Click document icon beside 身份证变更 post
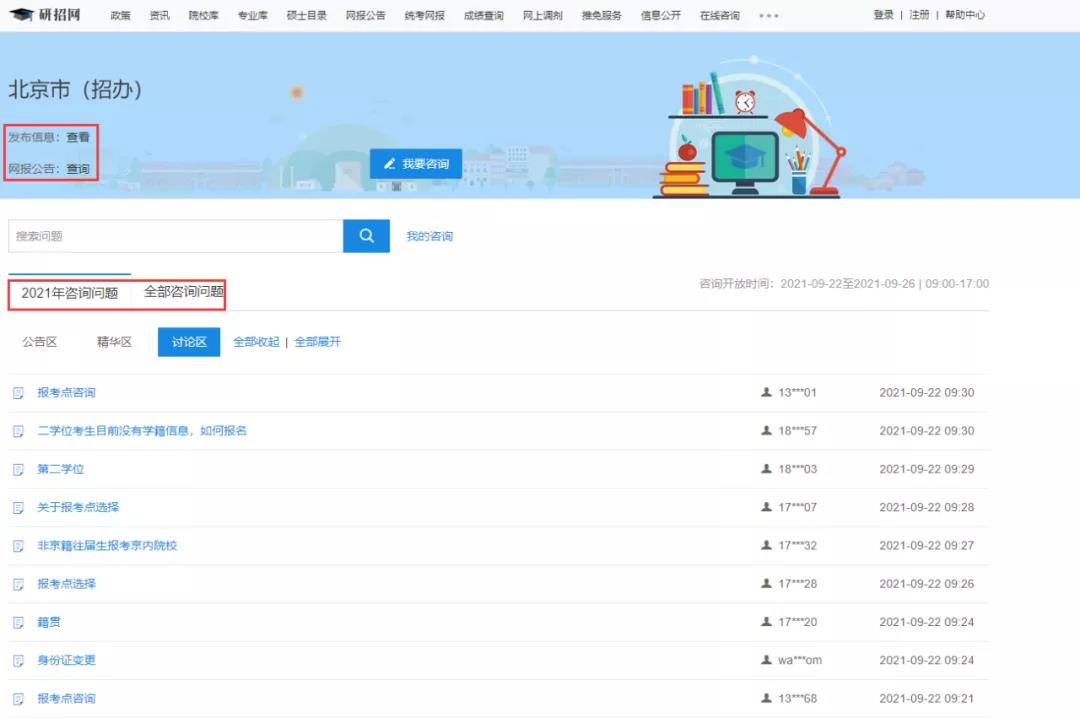The height and width of the screenshot is (718, 1080). (x=18, y=661)
